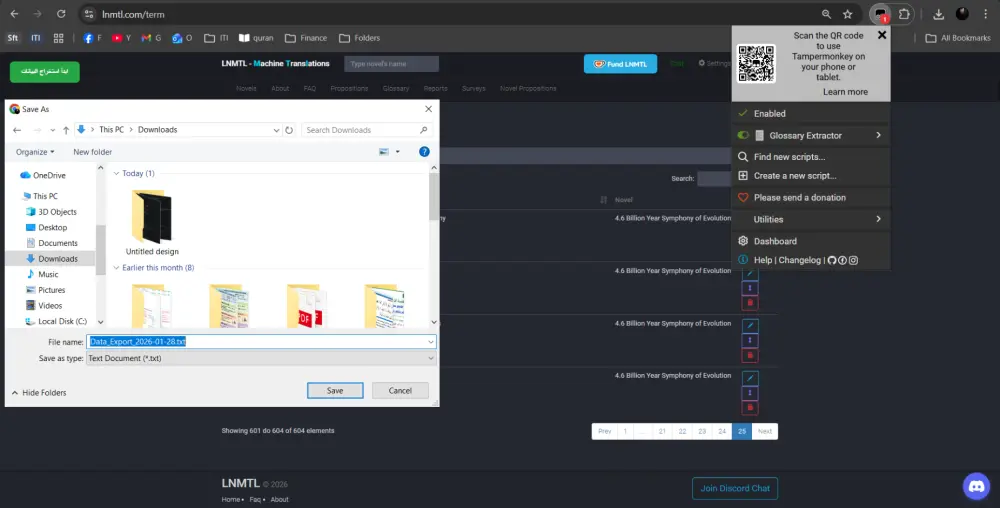This screenshot has height=508, width=1000.
Task: Click the Save button
Action: [335, 391]
